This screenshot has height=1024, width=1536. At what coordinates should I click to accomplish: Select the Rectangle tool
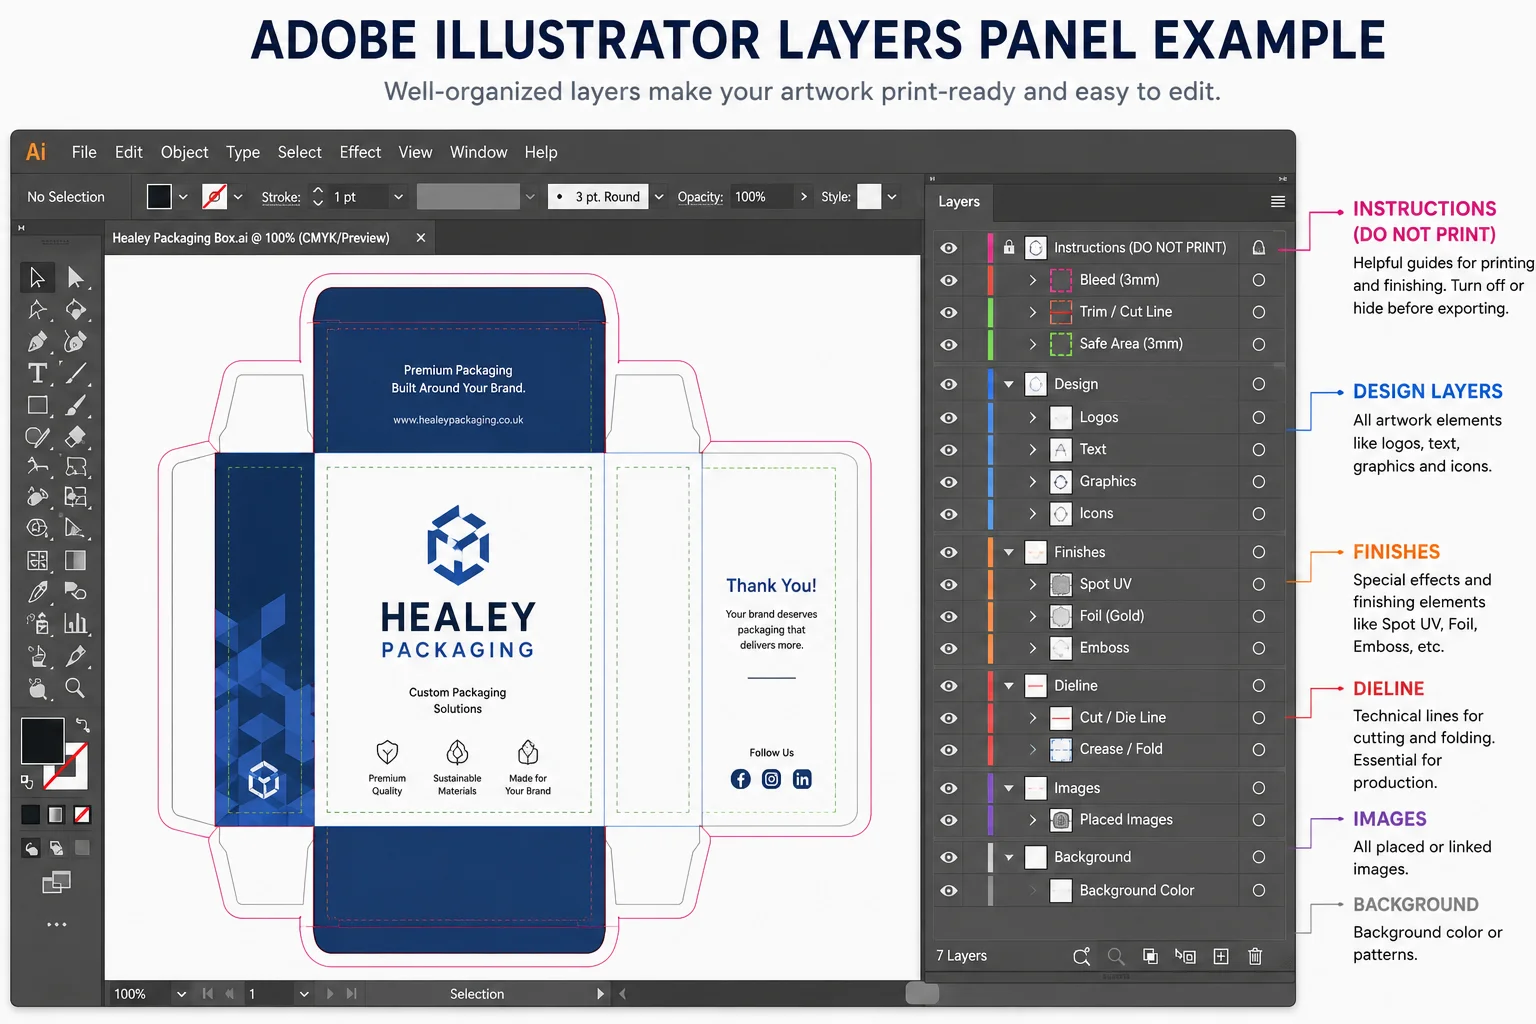[37, 405]
